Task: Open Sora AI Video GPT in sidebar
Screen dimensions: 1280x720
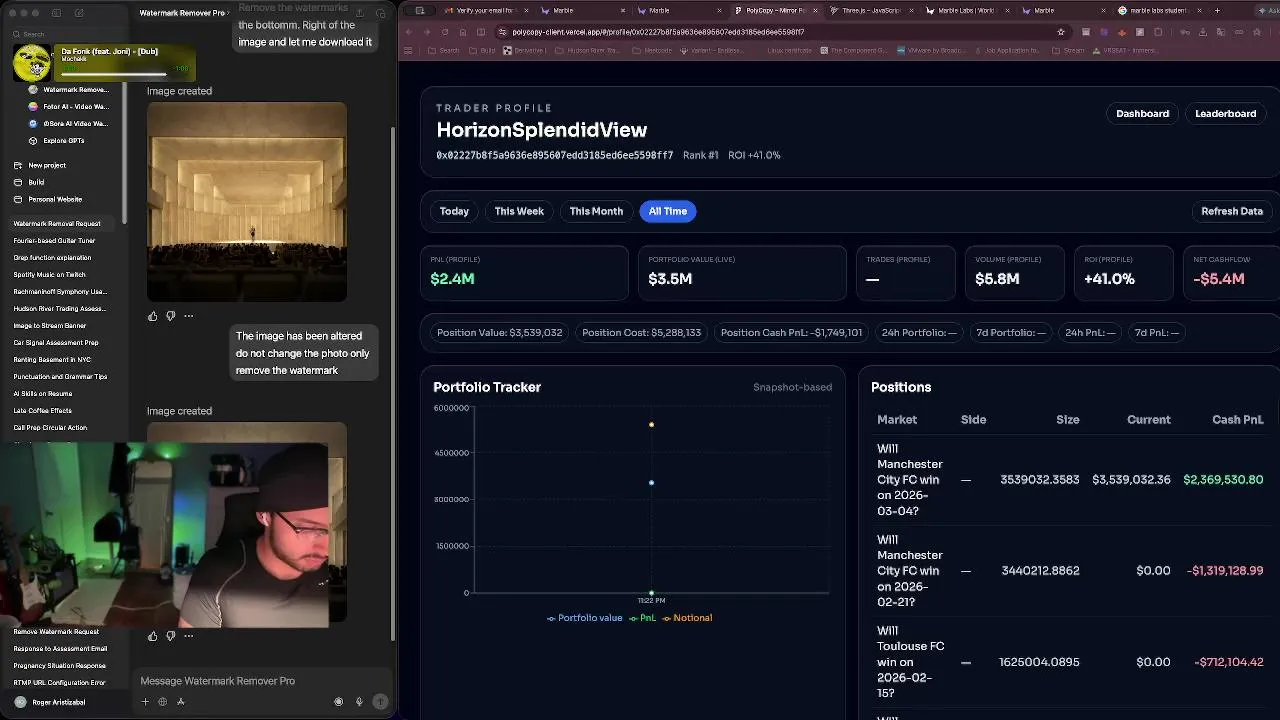Action: click(68, 124)
